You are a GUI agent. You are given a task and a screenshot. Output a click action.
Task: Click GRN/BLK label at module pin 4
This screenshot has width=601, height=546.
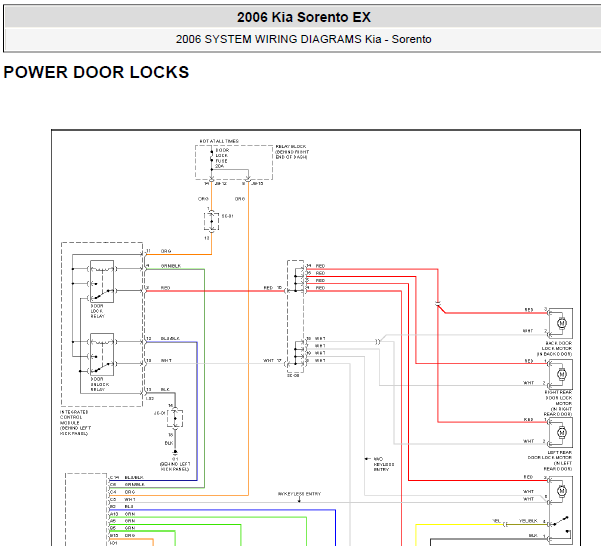coord(171,266)
